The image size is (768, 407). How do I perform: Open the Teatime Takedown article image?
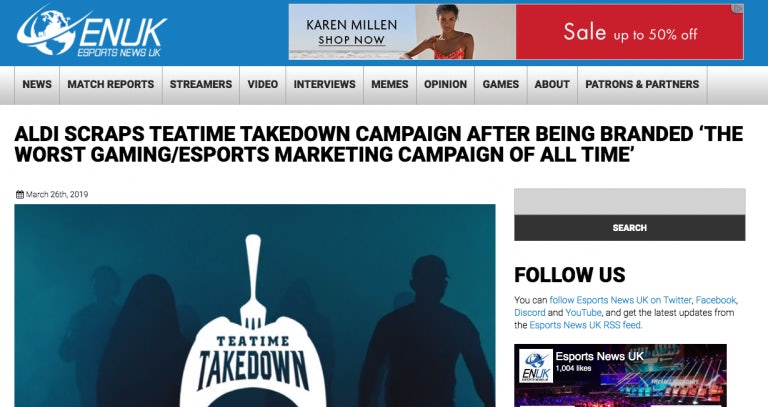[x=255, y=306]
